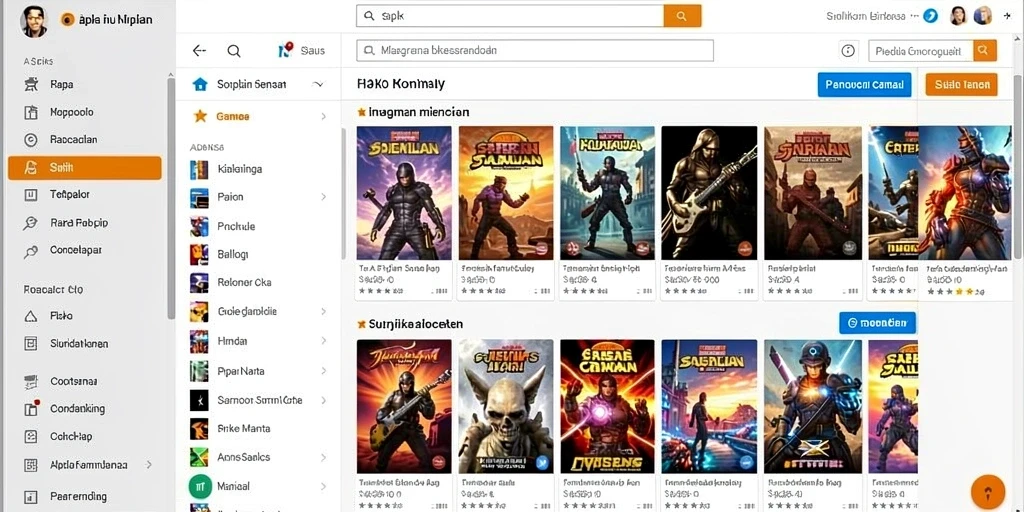Open the orange floating help button
This screenshot has height=512, width=1024.
coord(987,492)
